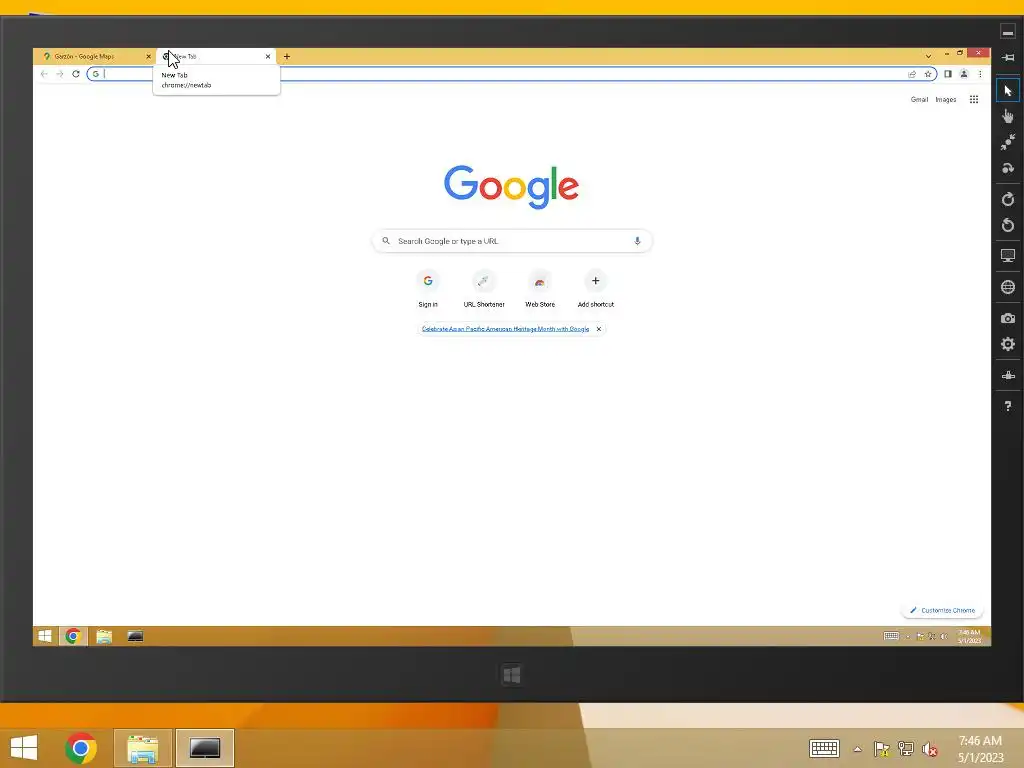Select the mouse mode arrow in simulator sidebar
1024x768 pixels.
[1008, 90]
